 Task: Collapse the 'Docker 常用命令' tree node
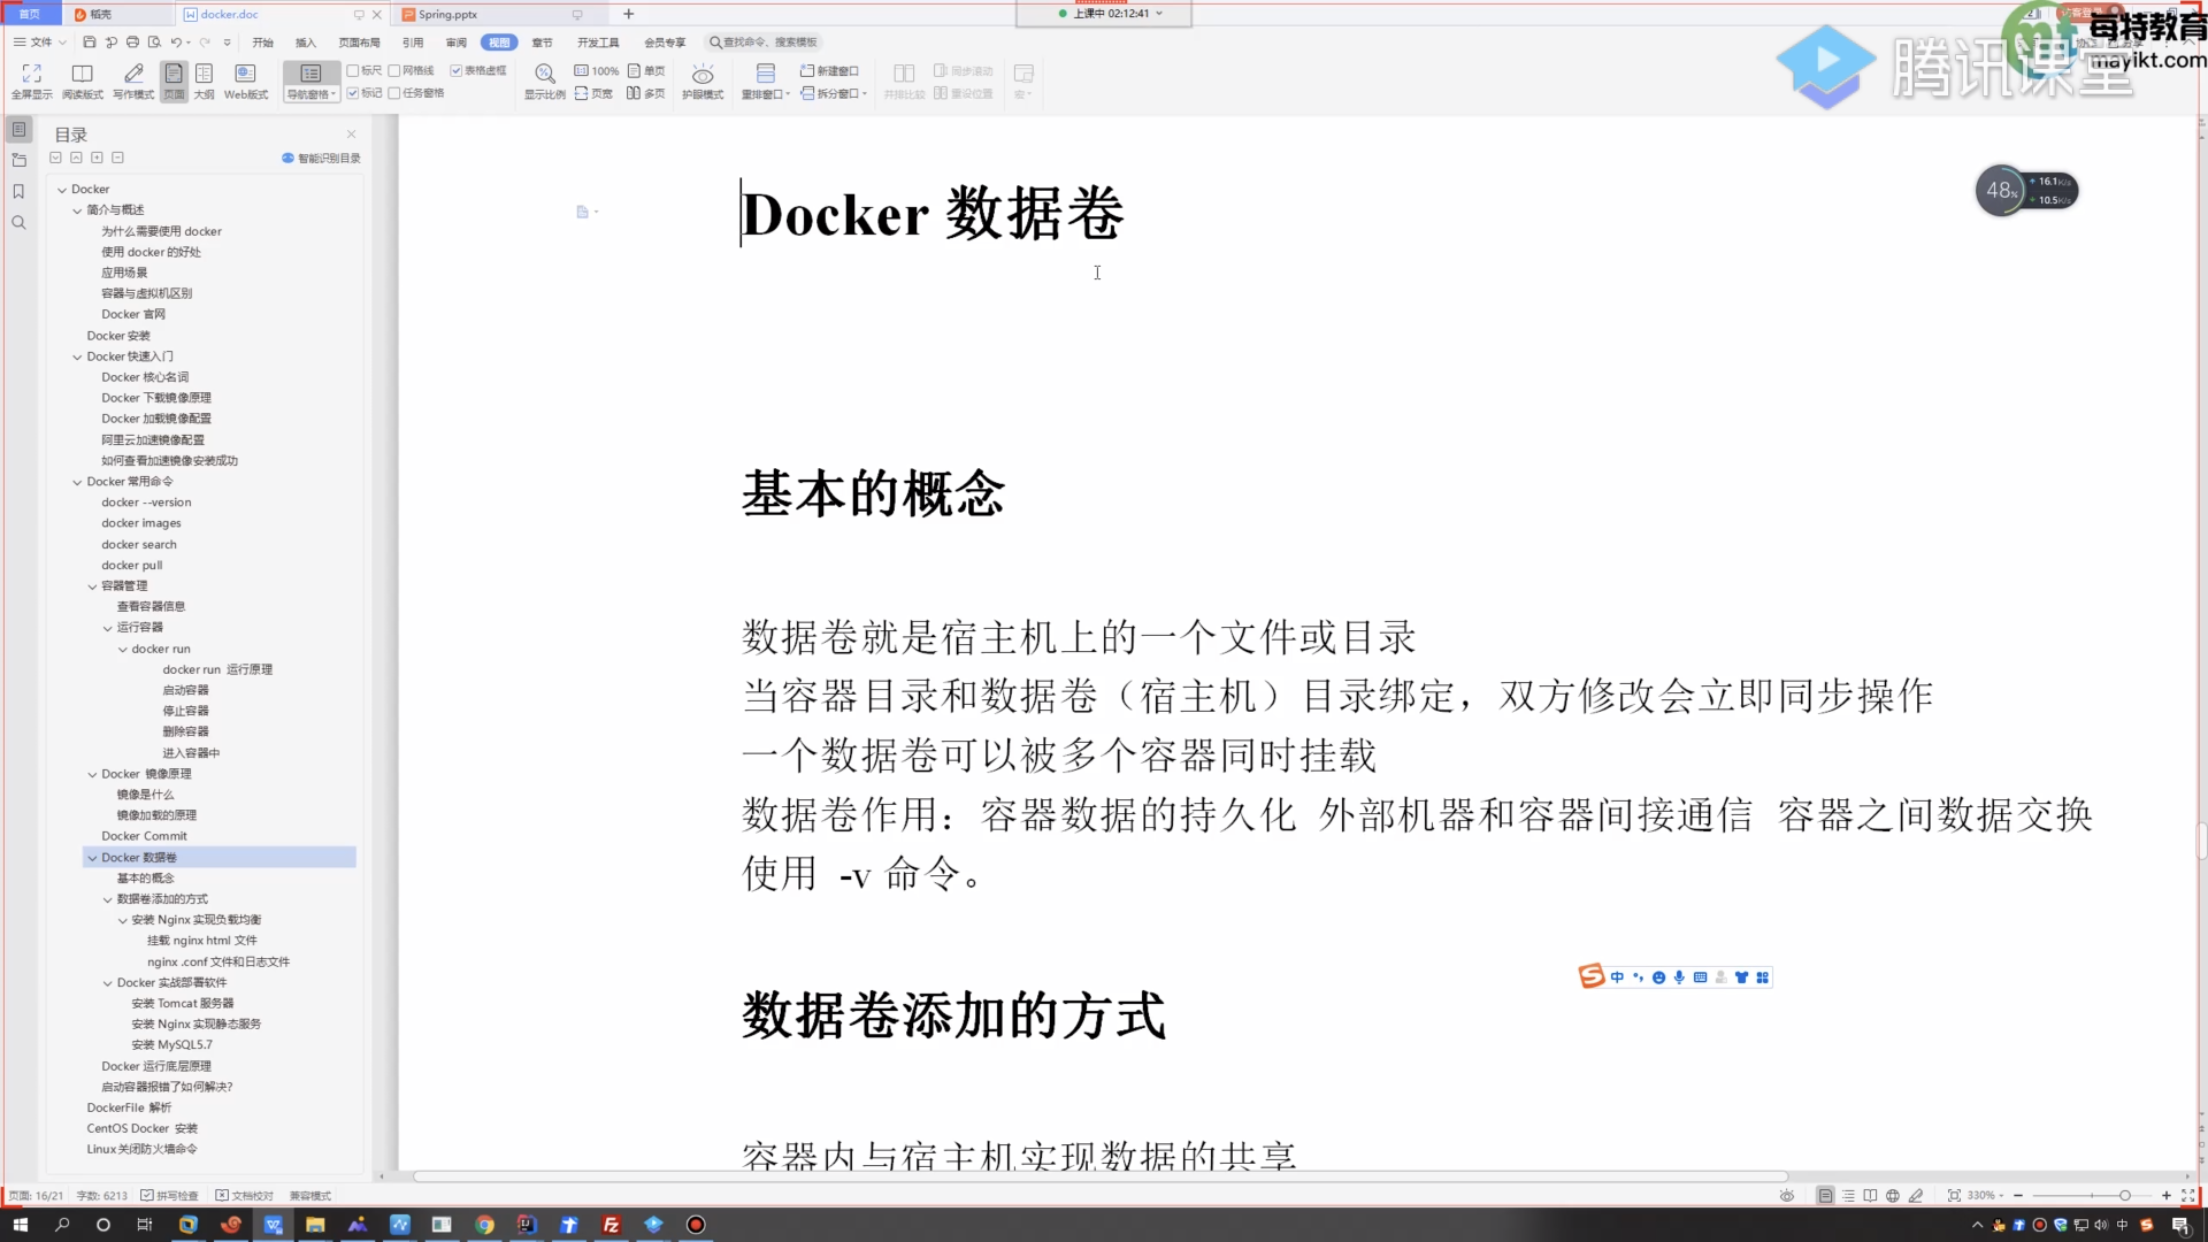pyautogui.click(x=77, y=482)
